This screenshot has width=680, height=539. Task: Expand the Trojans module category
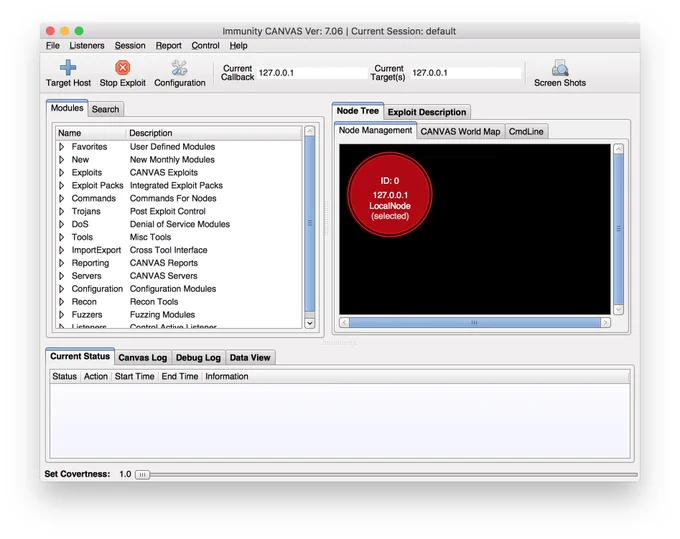coord(62,211)
